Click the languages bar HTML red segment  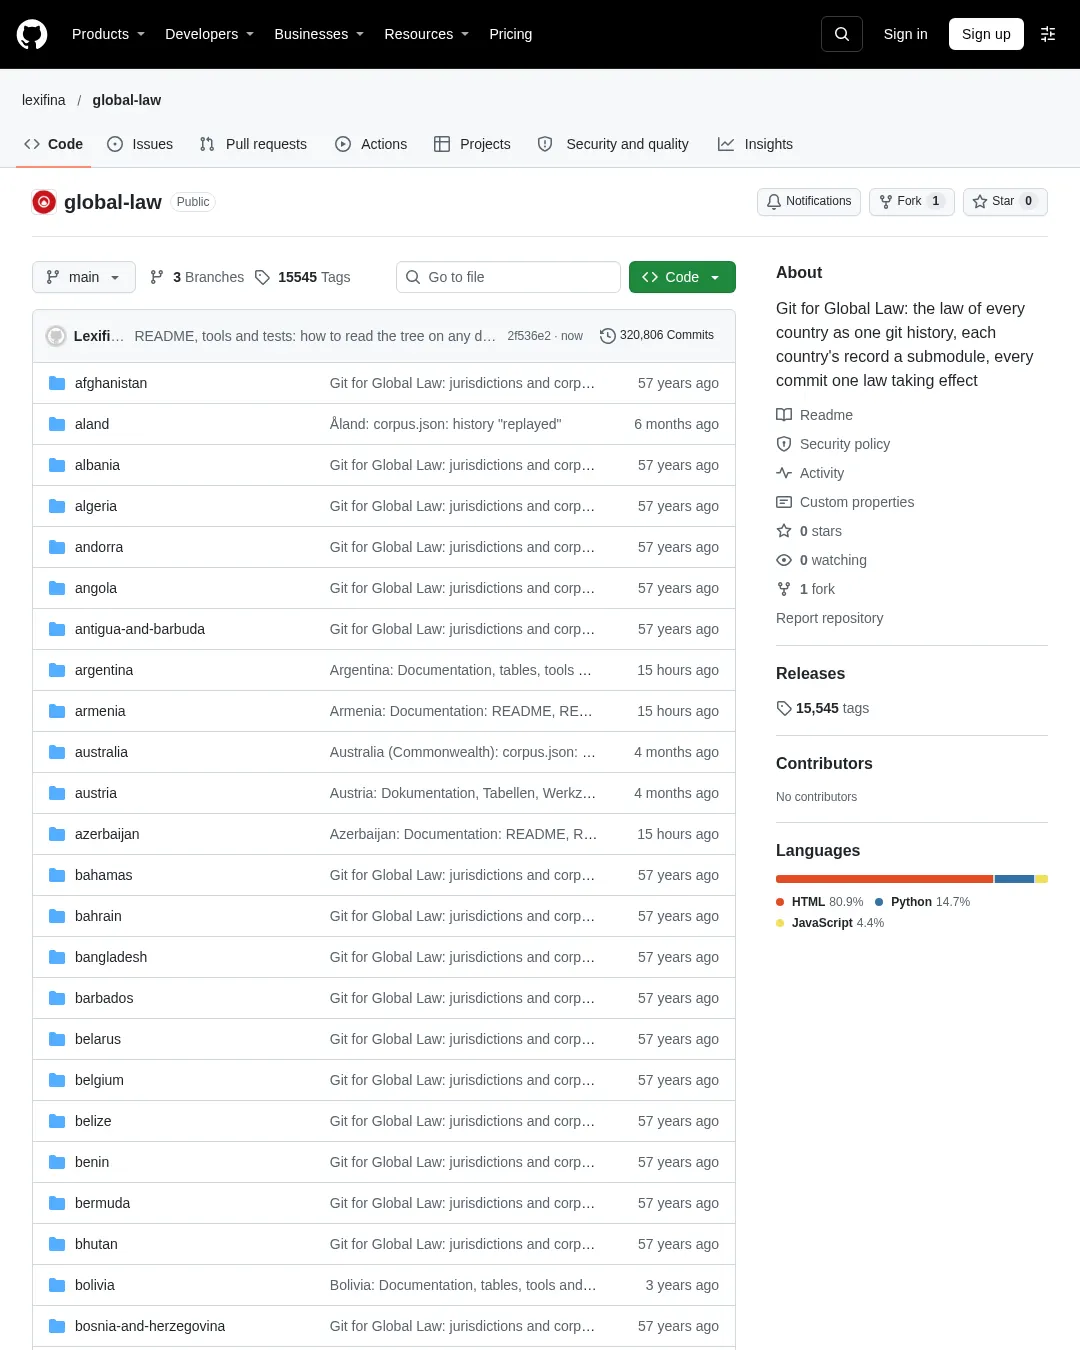click(884, 879)
